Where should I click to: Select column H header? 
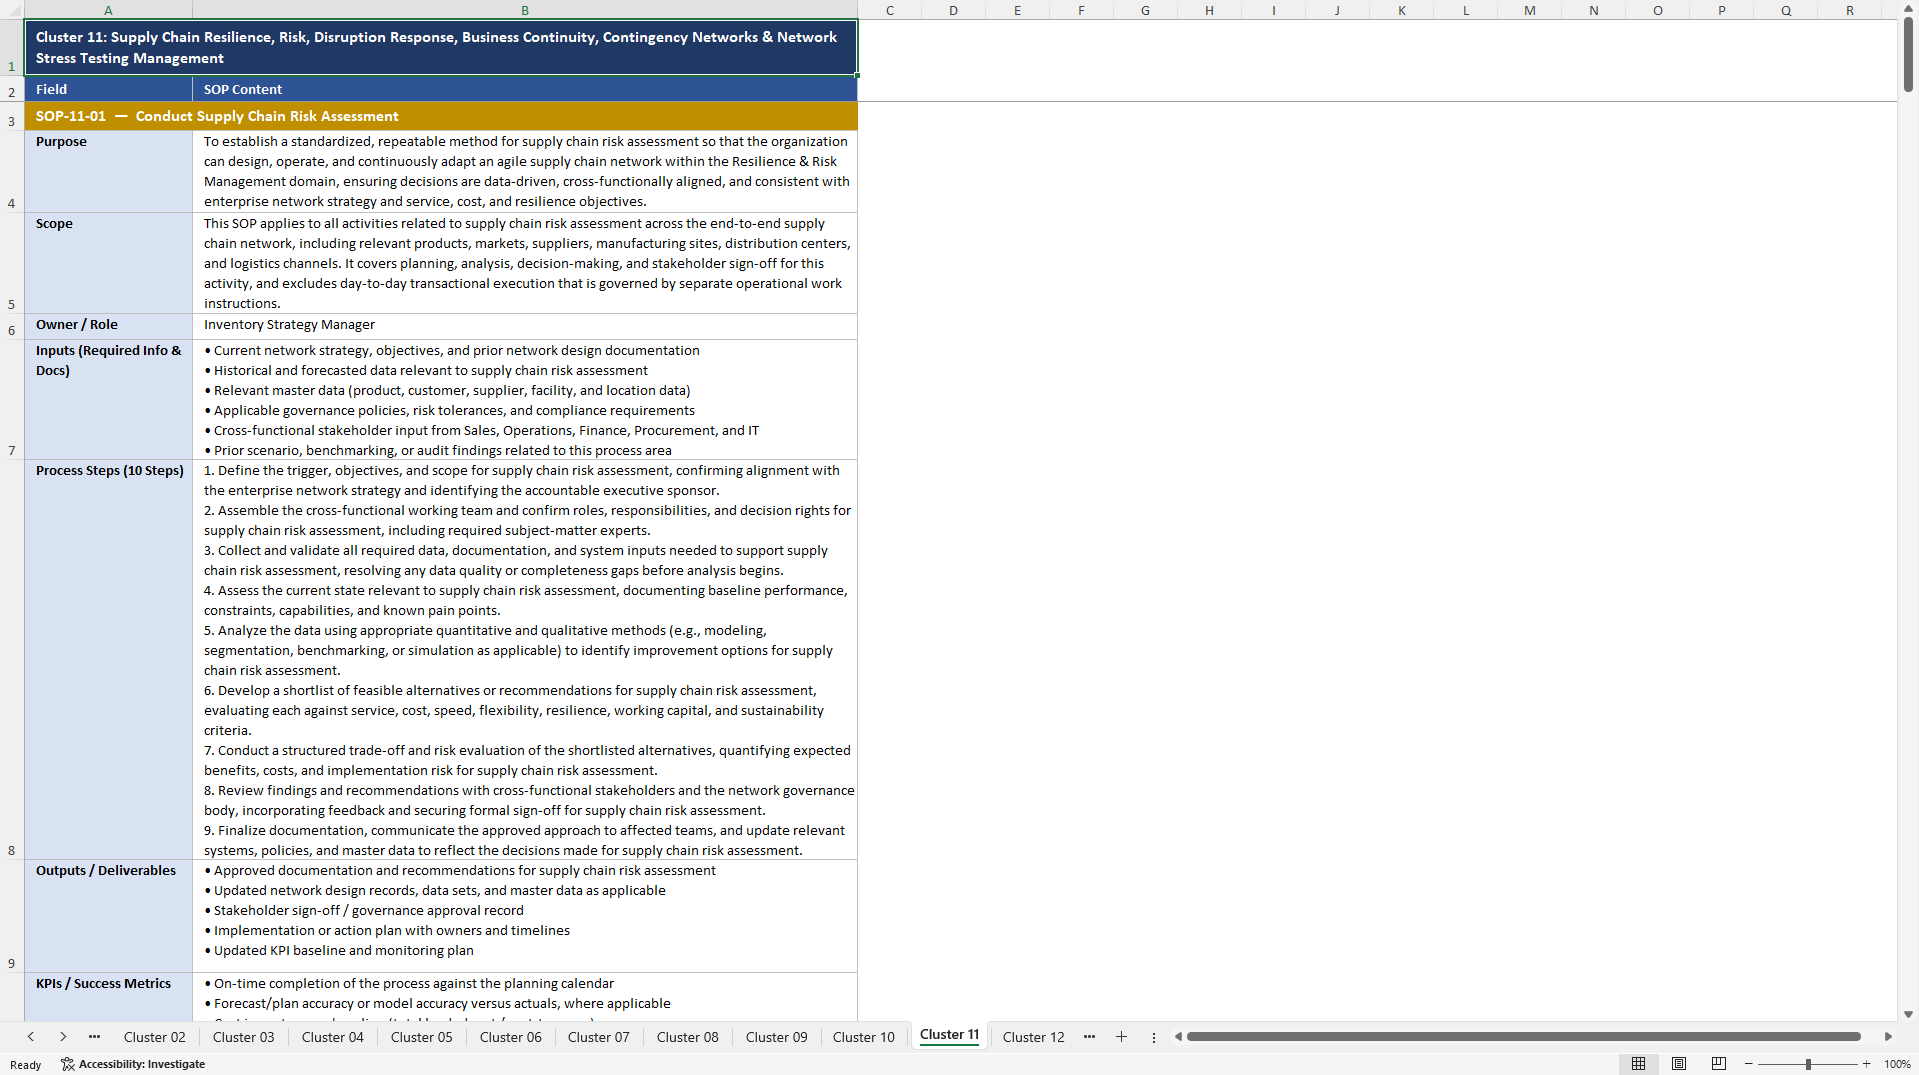click(x=1209, y=10)
